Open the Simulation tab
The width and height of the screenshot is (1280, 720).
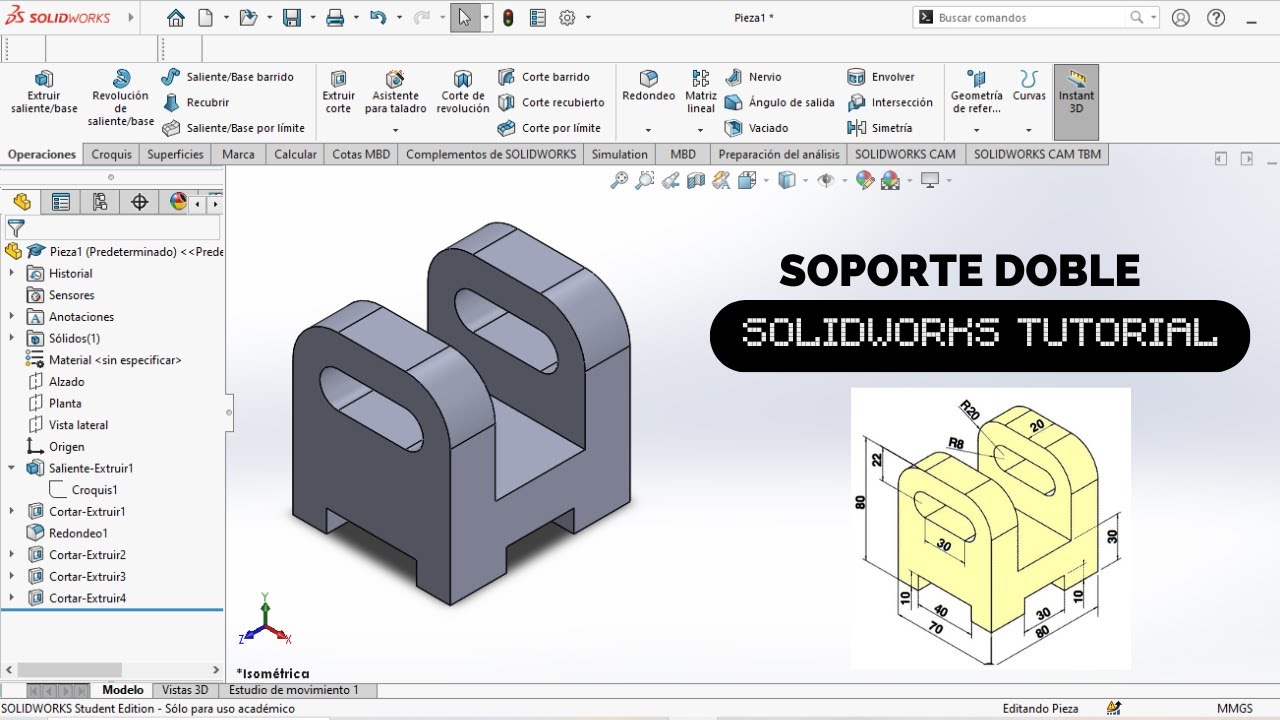coord(619,154)
